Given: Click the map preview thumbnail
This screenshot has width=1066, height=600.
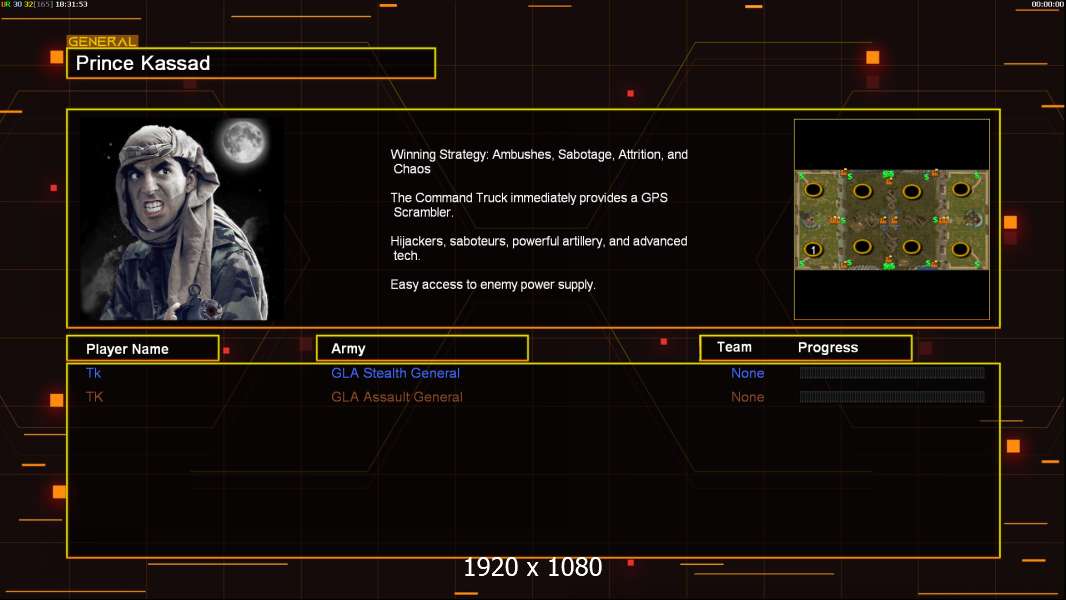Looking at the screenshot, I should coord(891,219).
